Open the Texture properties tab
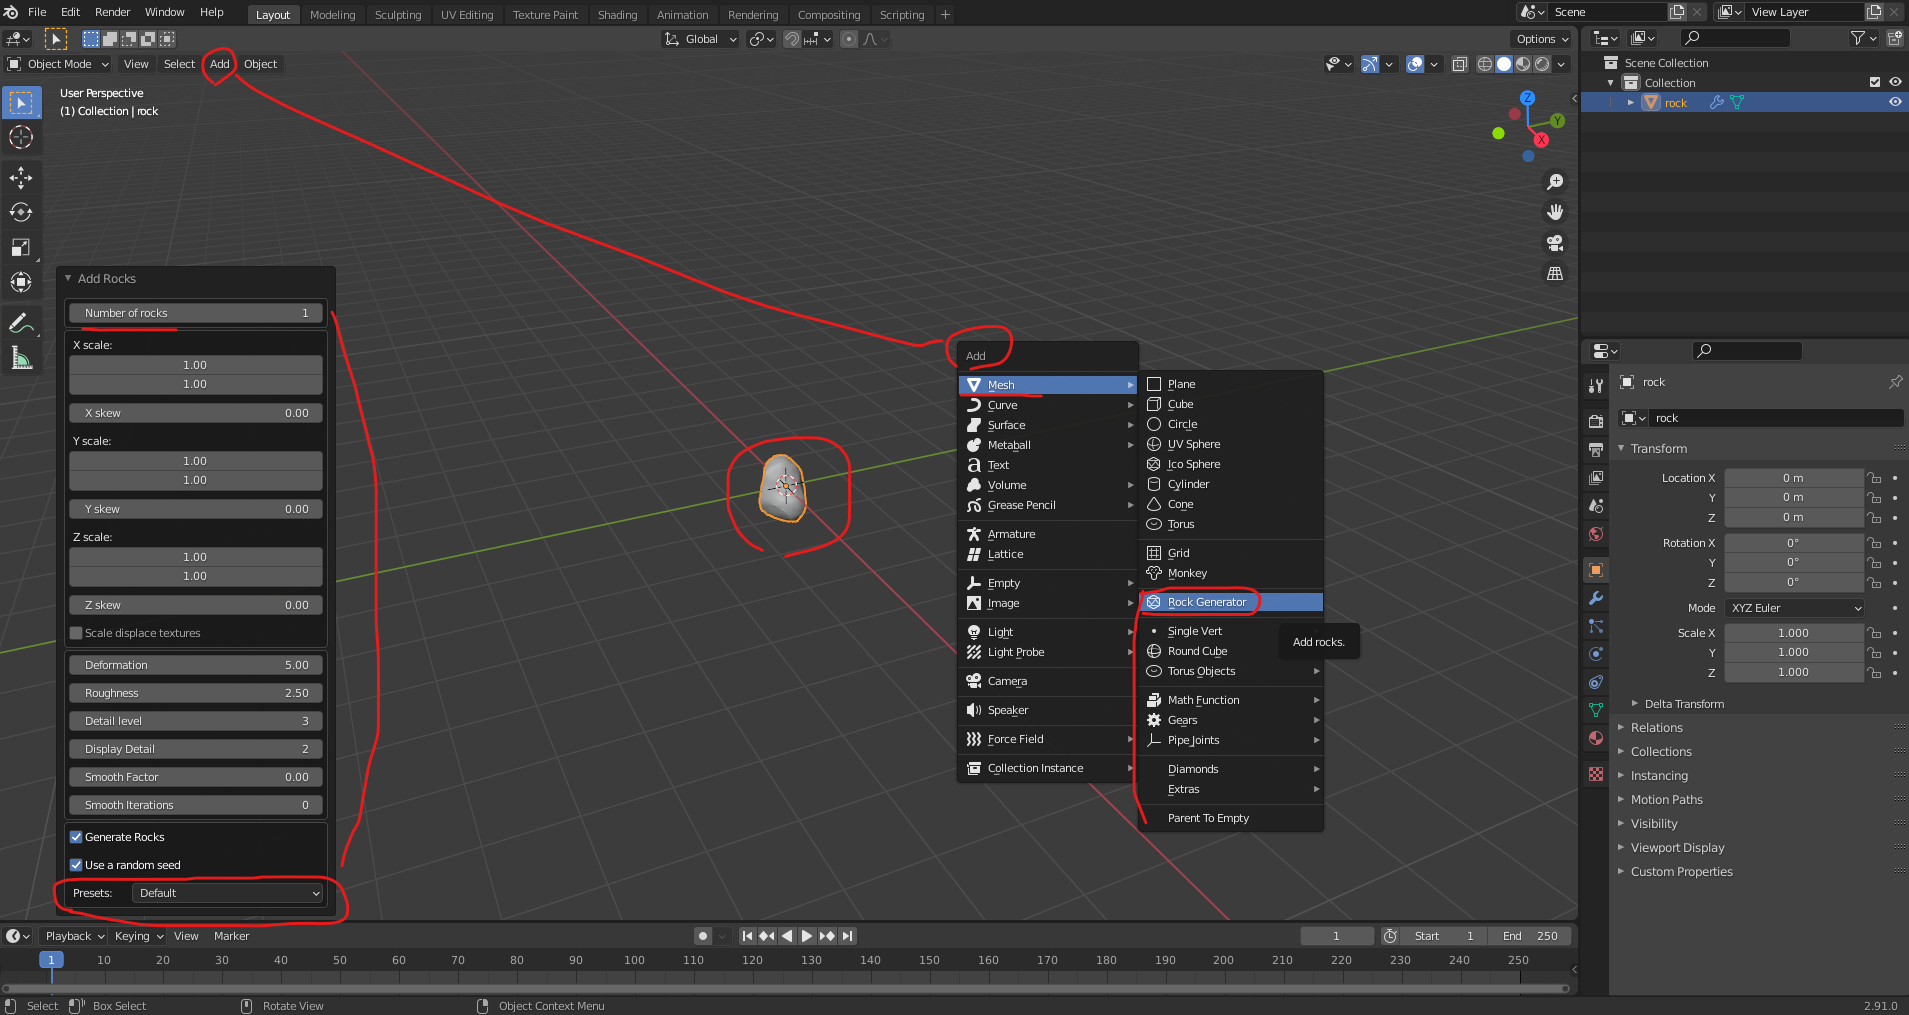The height and width of the screenshot is (1015, 1909). click(1596, 774)
